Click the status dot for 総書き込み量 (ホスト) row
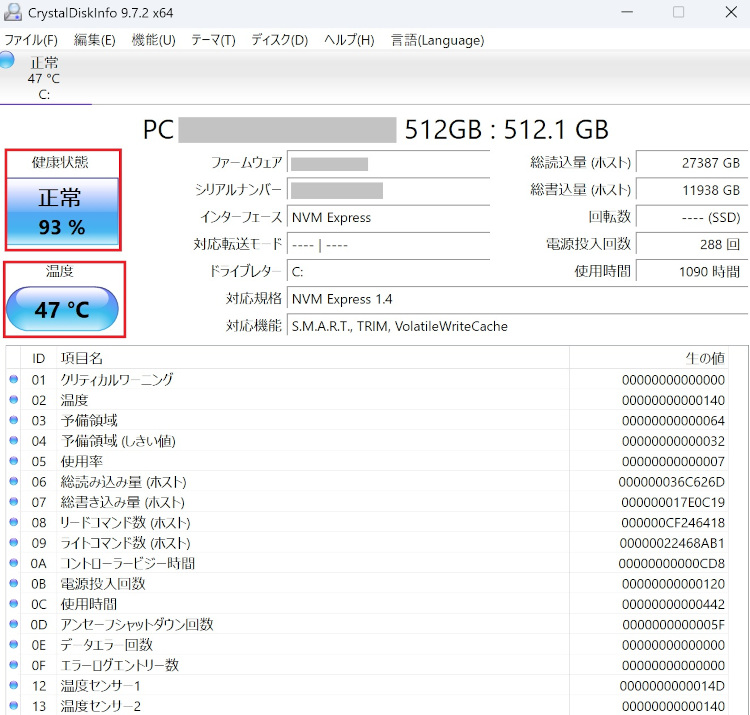The width and height of the screenshot is (750, 715). 13,502
